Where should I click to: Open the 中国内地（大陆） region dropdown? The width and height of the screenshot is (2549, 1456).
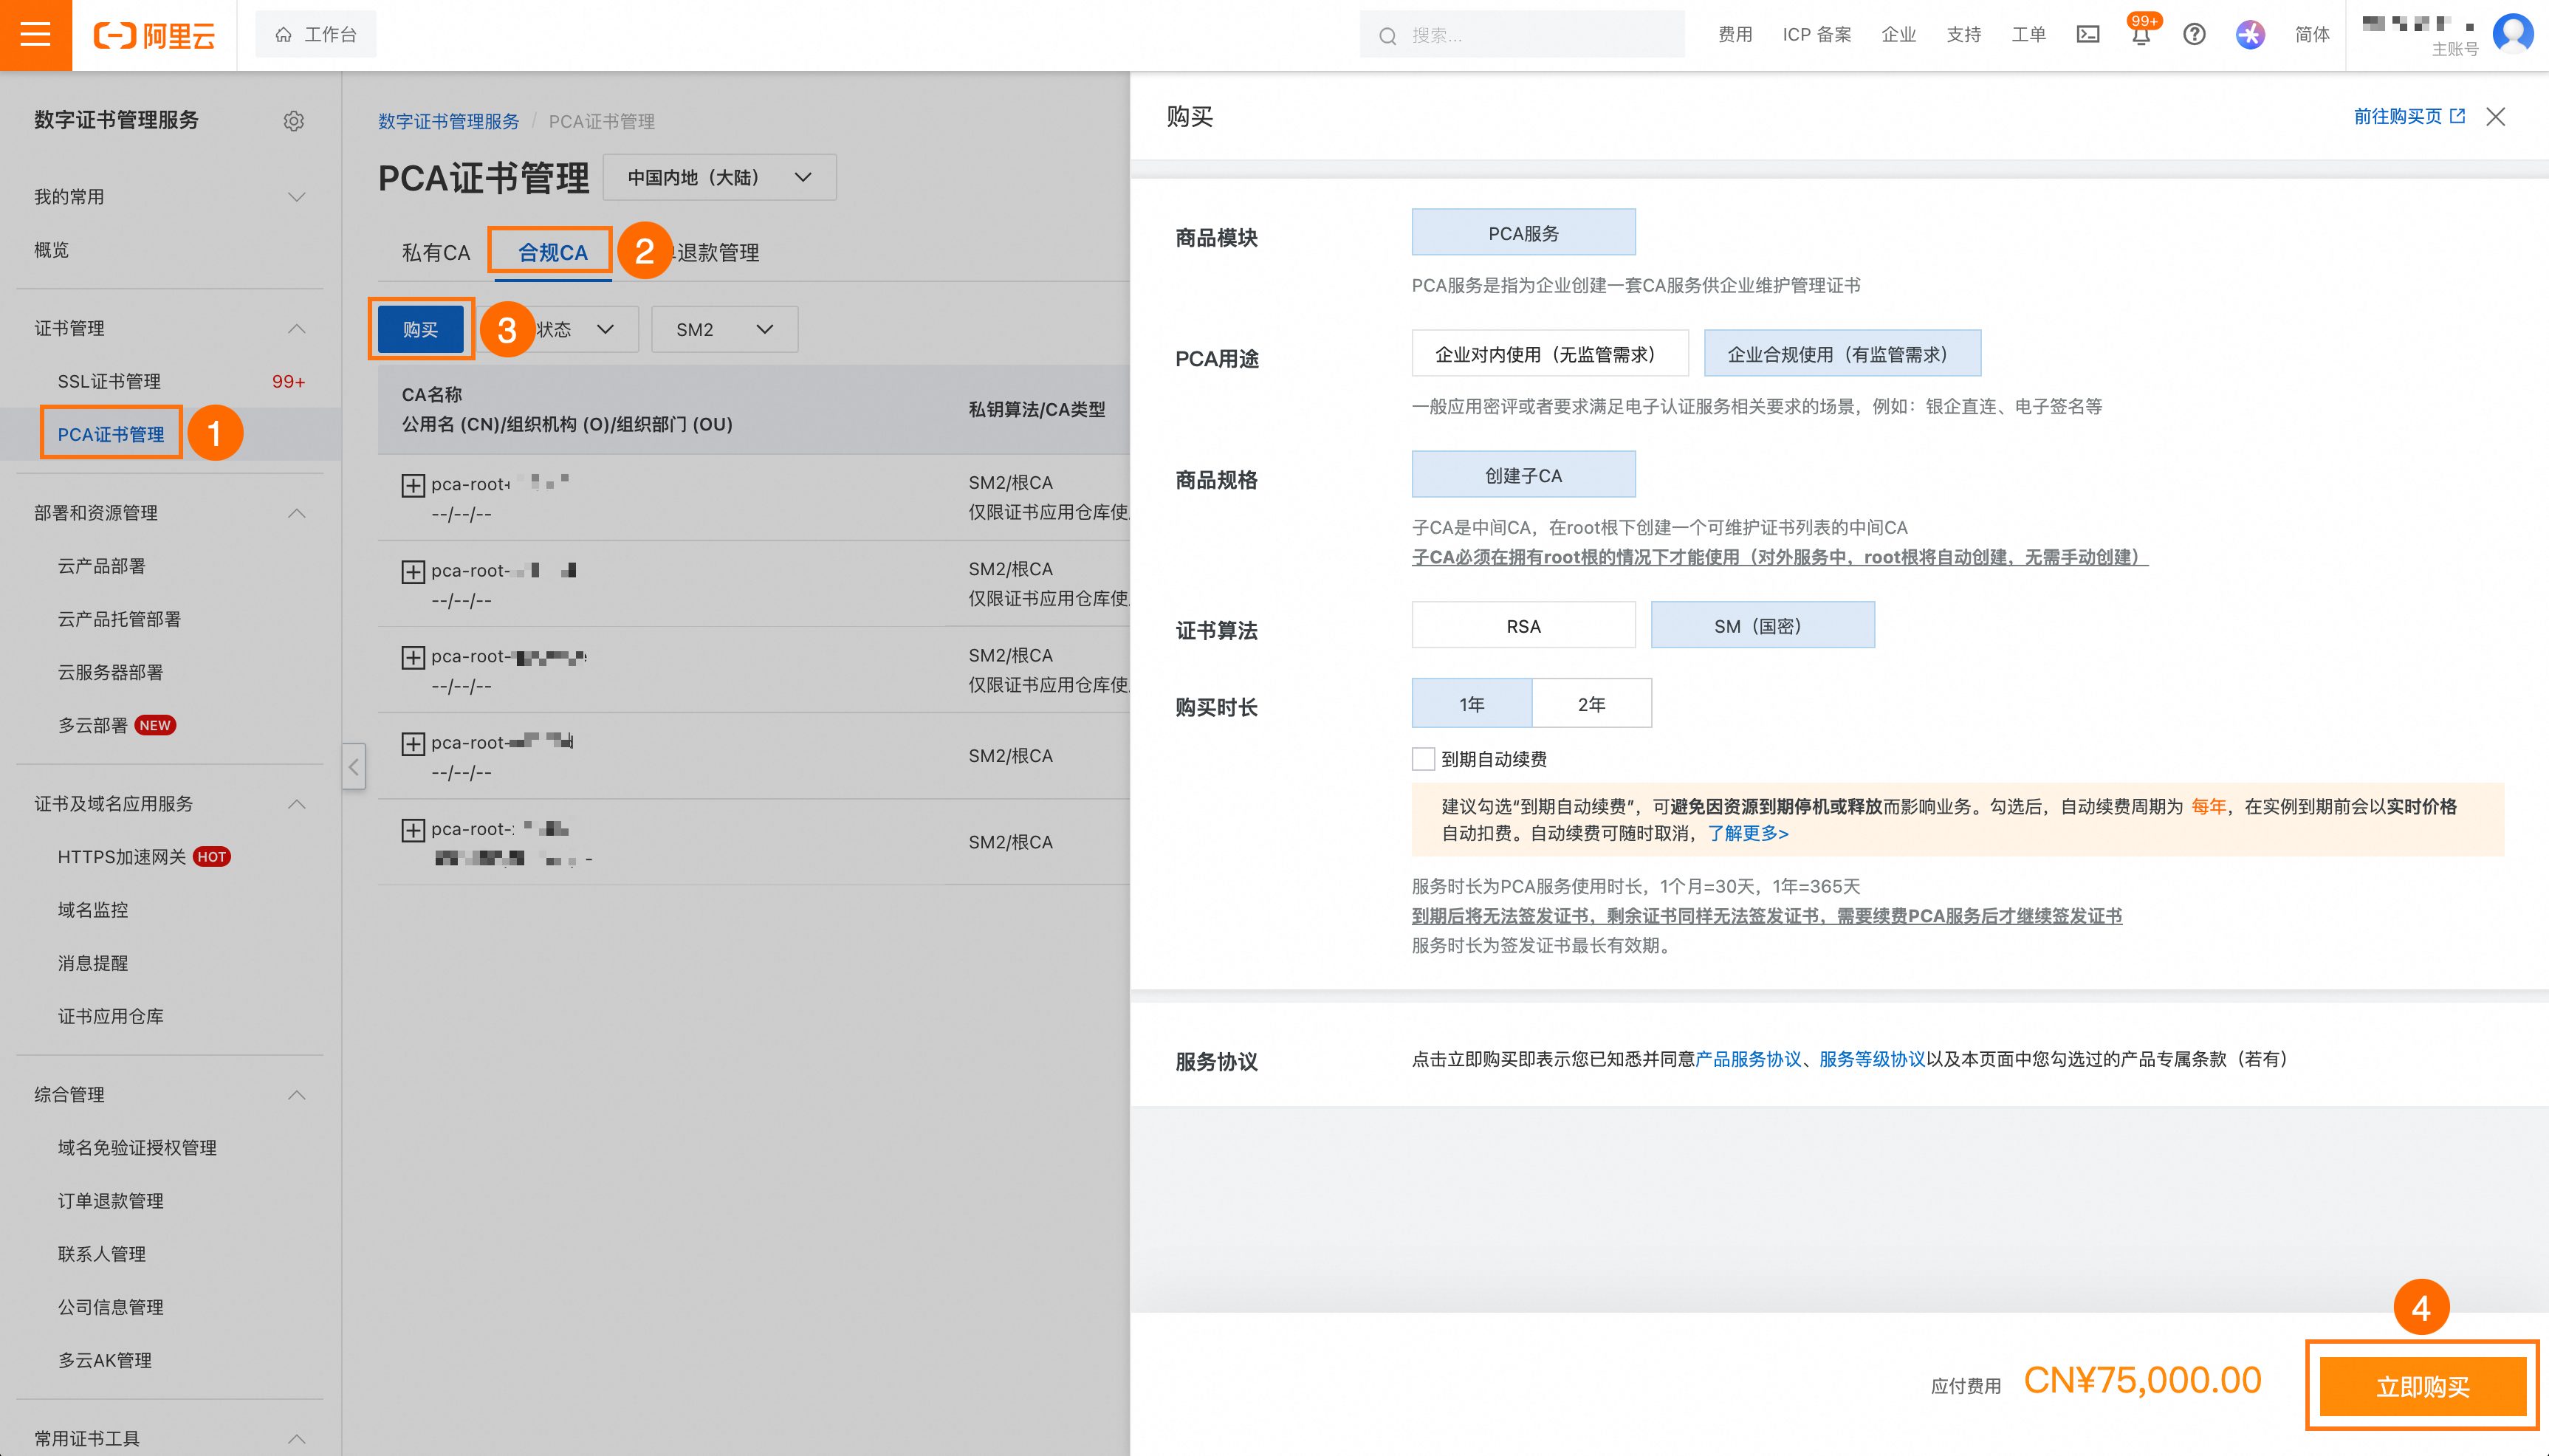[719, 177]
